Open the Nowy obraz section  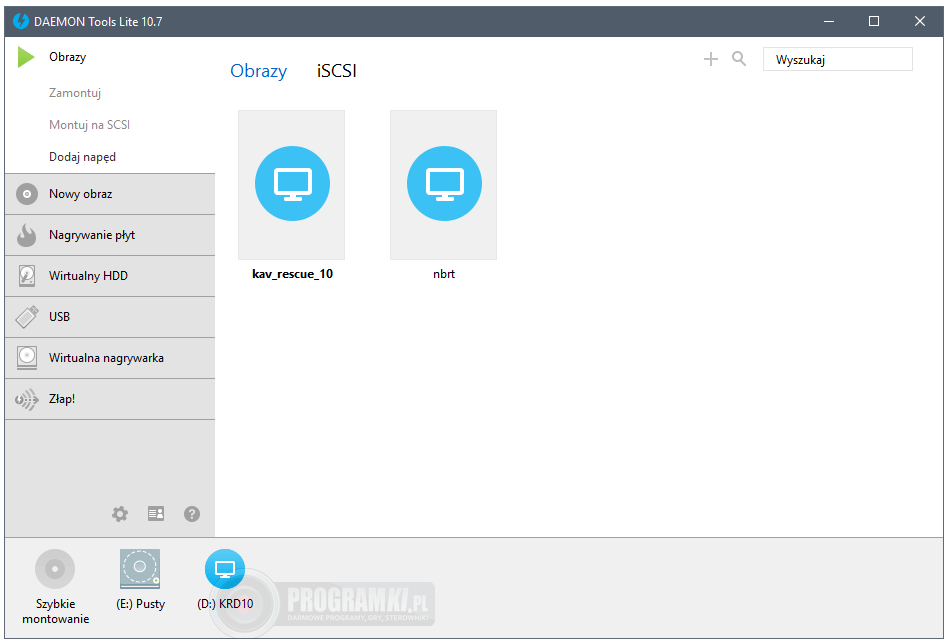110,194
